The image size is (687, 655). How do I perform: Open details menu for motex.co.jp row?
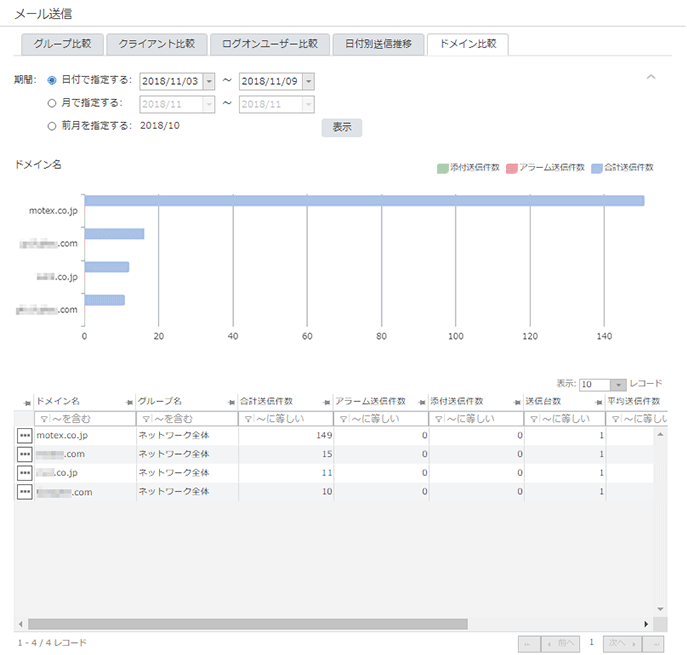[24, 436]
